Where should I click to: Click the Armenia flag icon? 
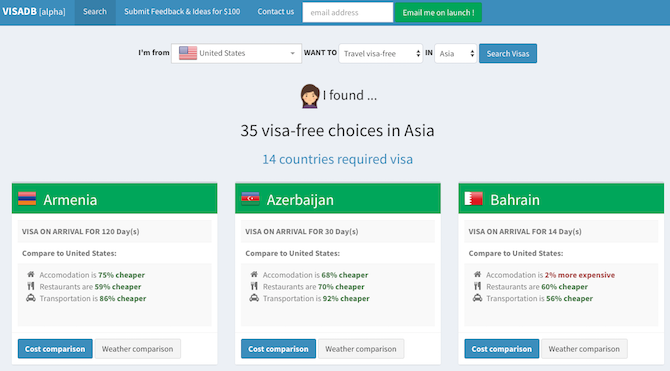click(27, 198)
